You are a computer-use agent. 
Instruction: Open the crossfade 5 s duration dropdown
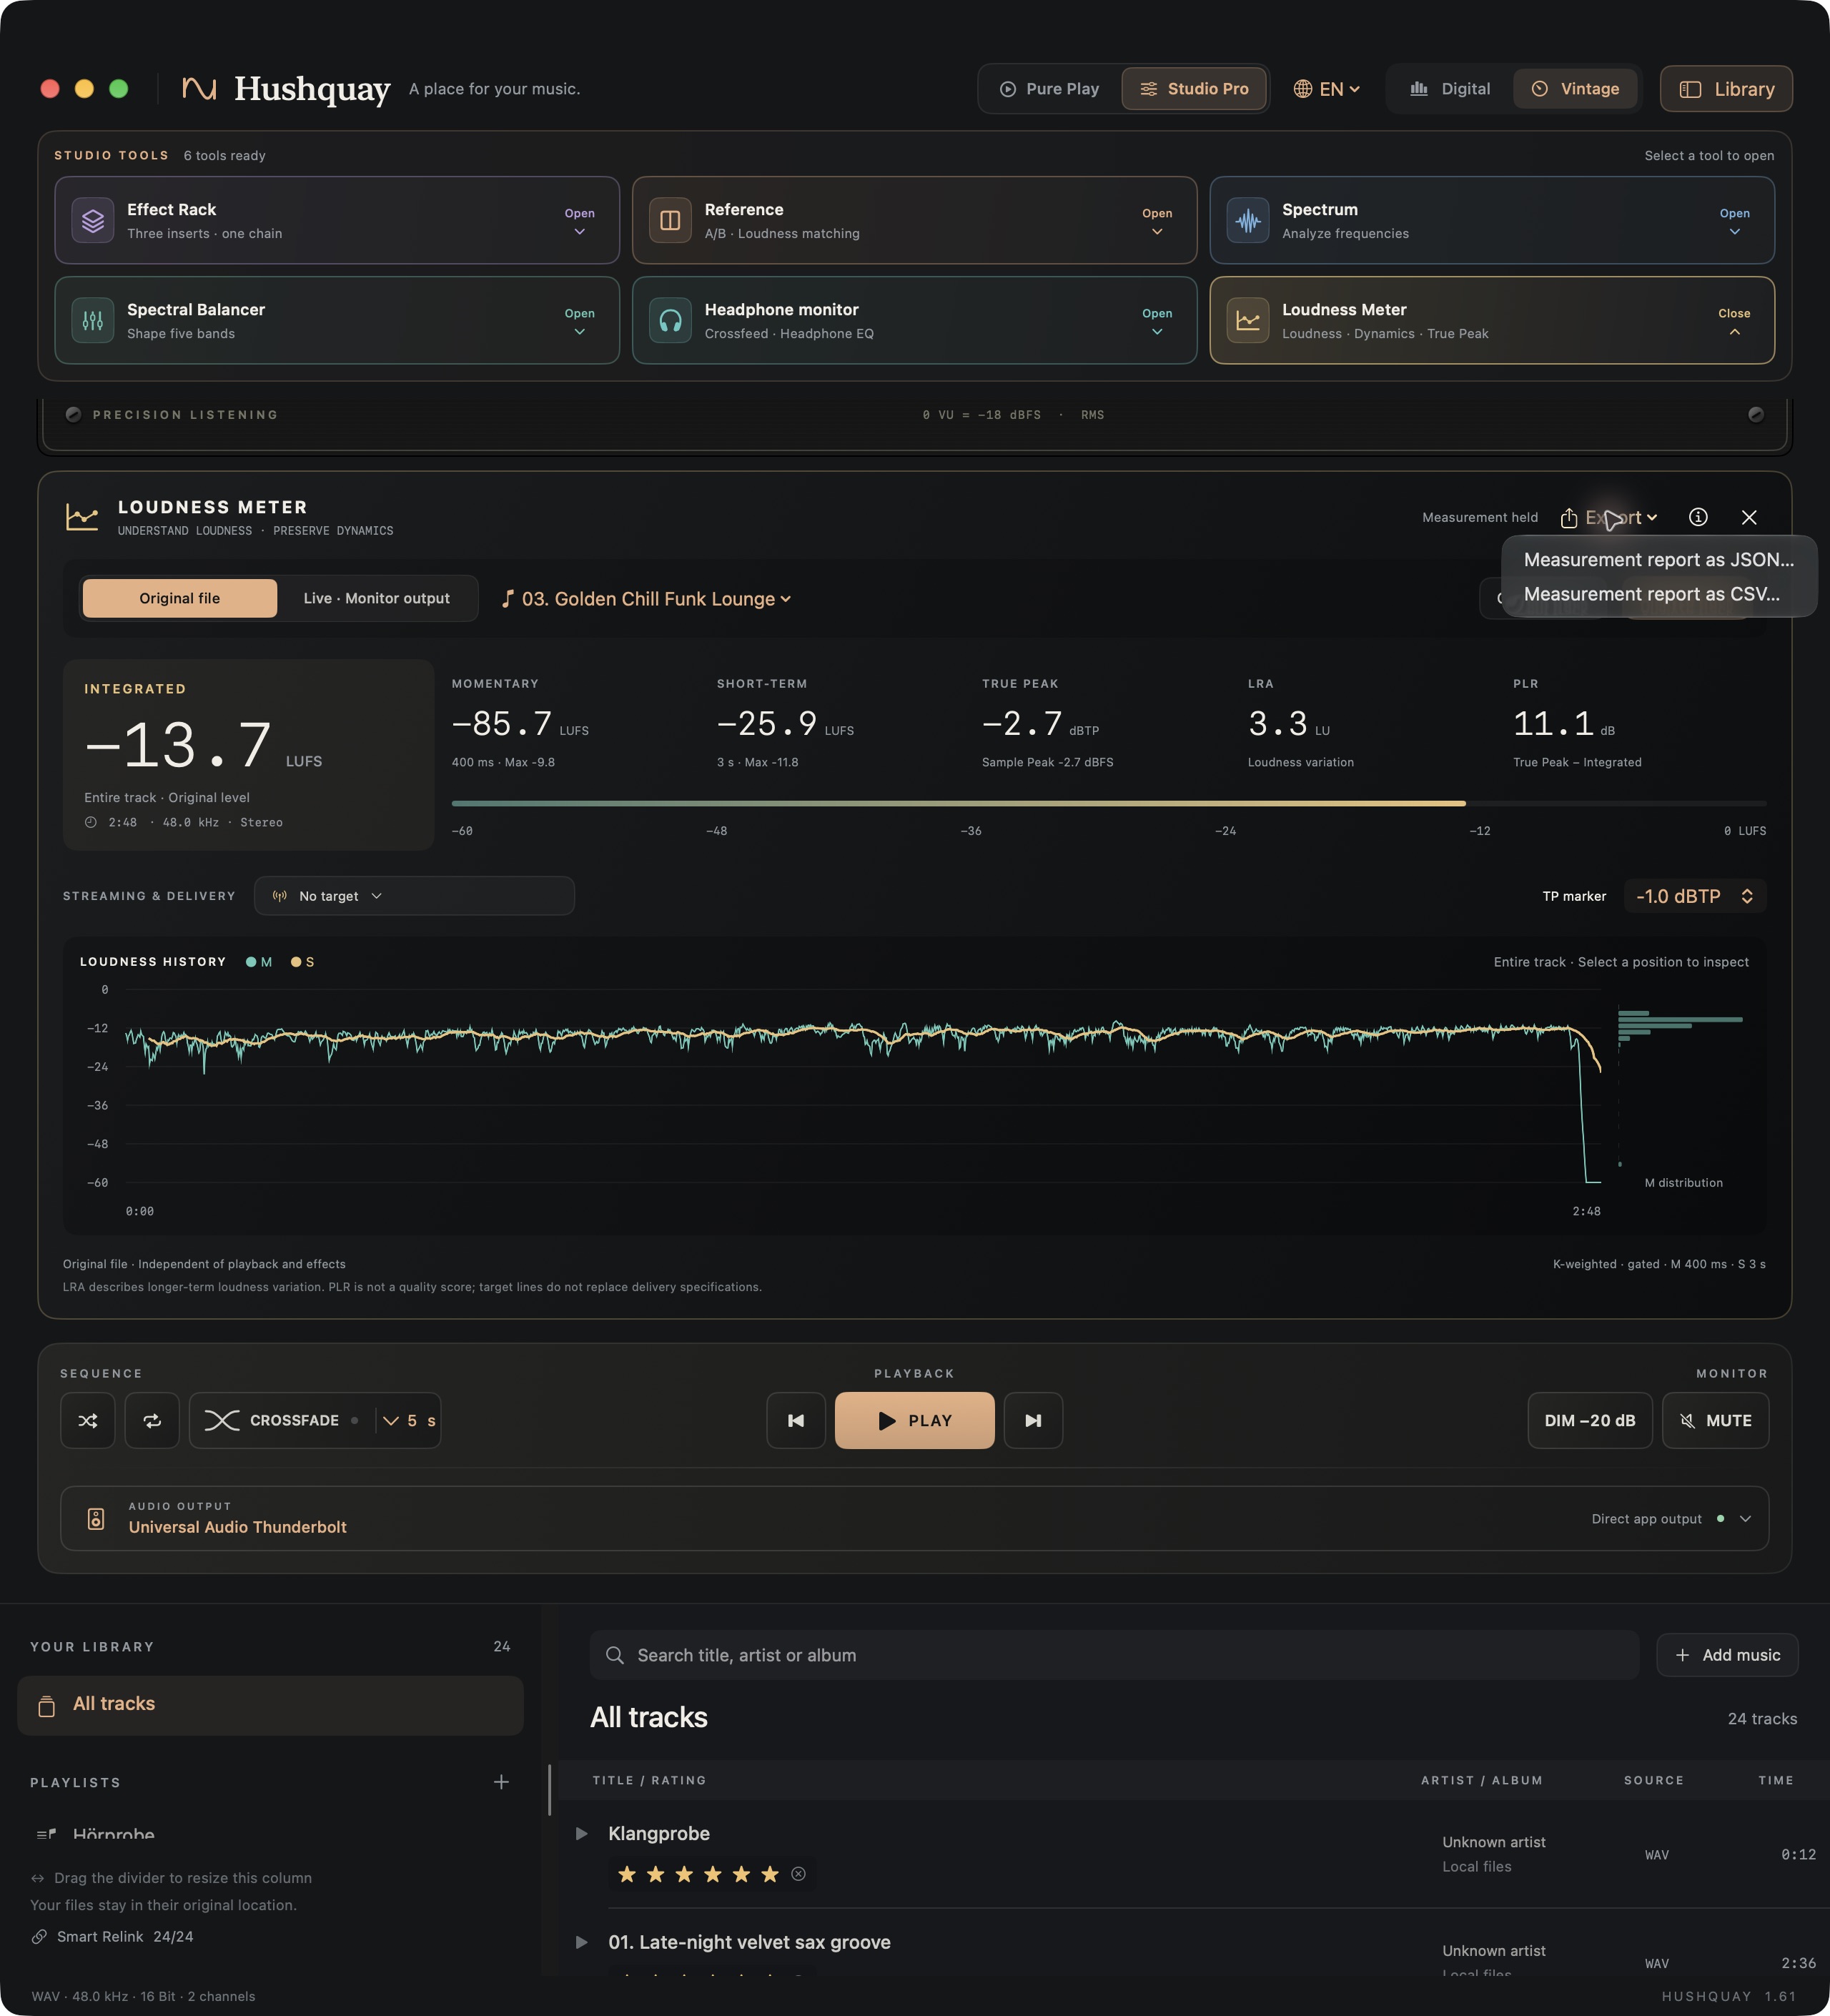[x=409, y=1421]
